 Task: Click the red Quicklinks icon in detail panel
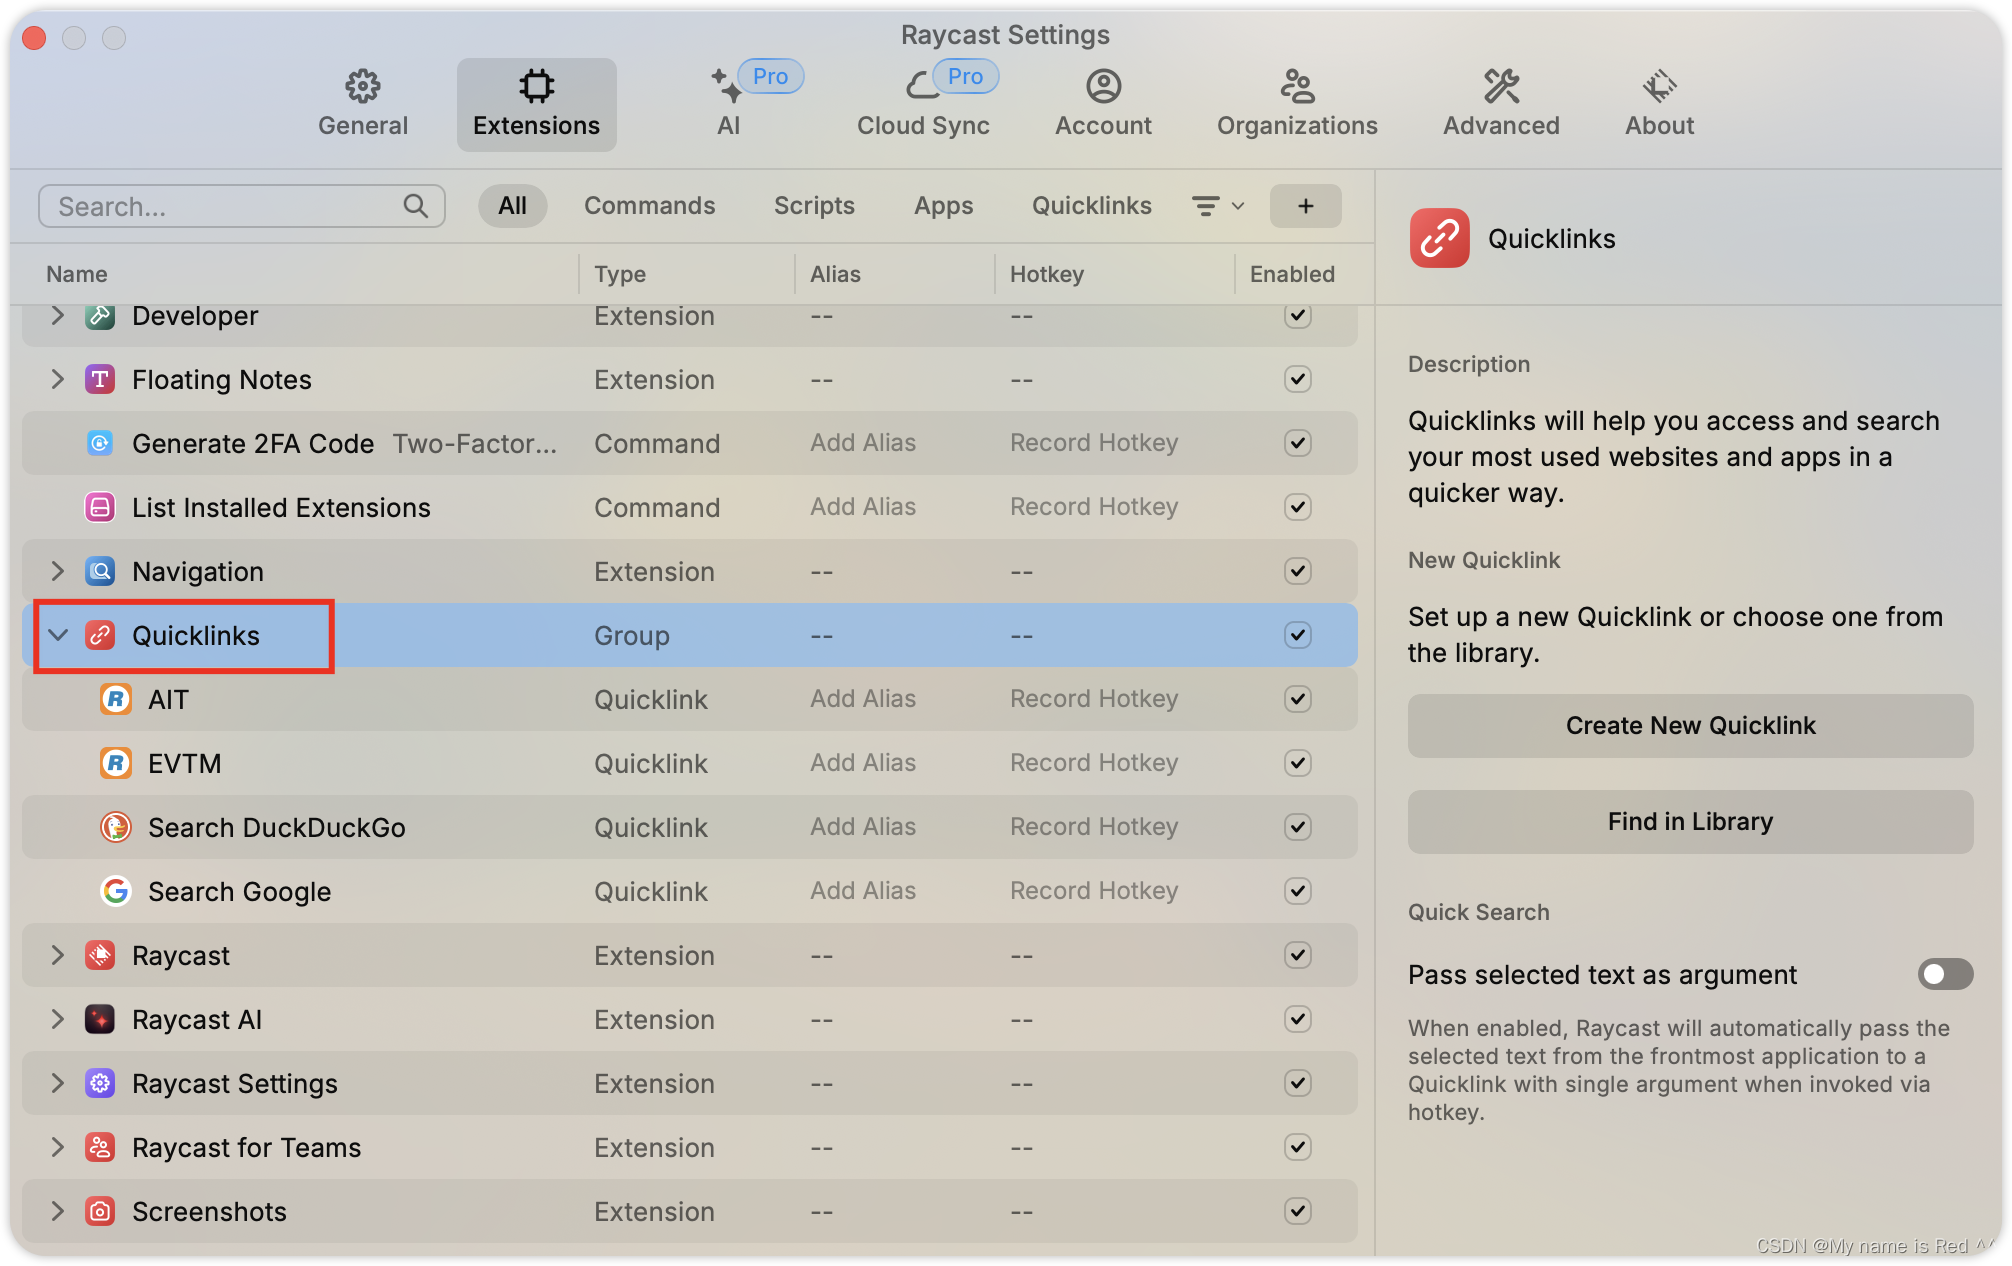click(x=1439, y=239)
